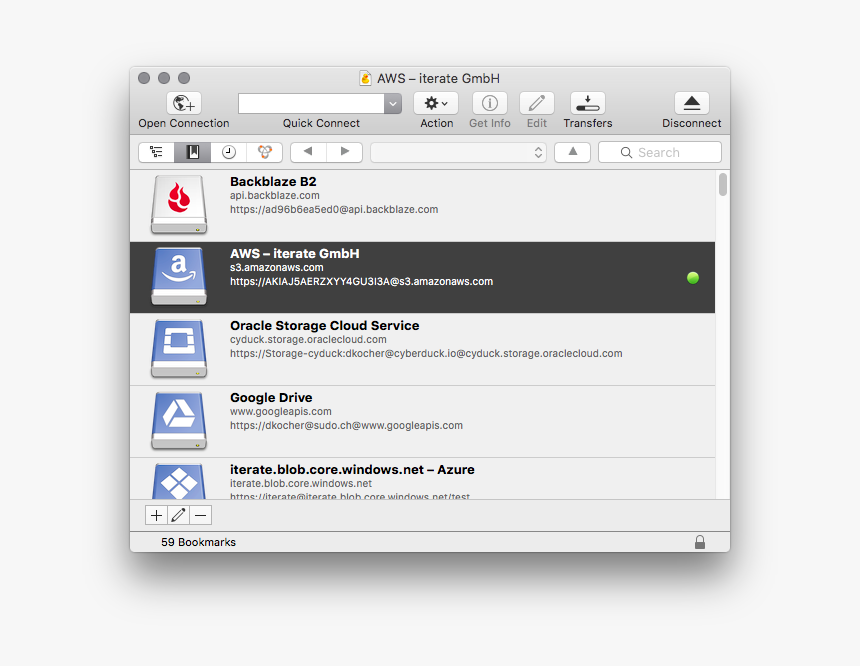Expand the Quick Connect dropdown arrow
Viewport: 860px width, 666px height.
click(x=393, y=104)
